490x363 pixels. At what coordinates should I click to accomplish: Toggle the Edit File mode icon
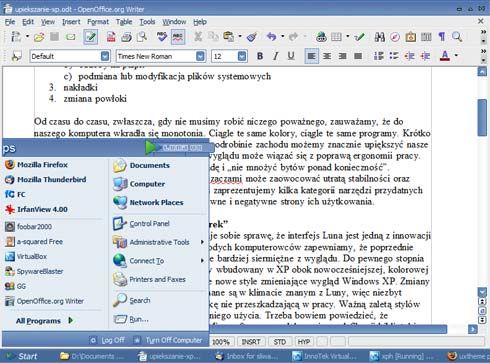click(x=90, y=37)
